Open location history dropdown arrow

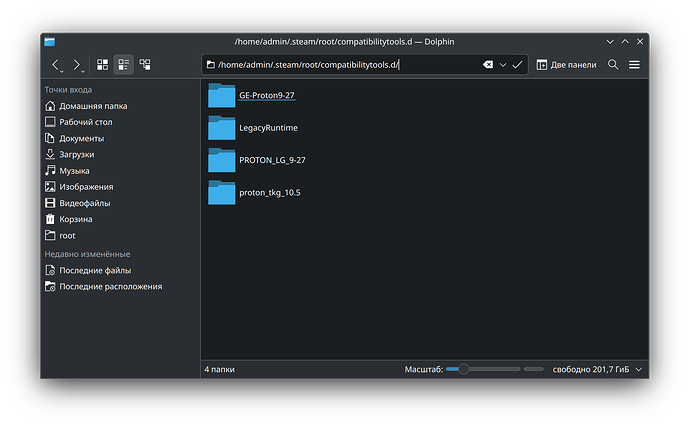pyautogui.click(x=503, y=65)
